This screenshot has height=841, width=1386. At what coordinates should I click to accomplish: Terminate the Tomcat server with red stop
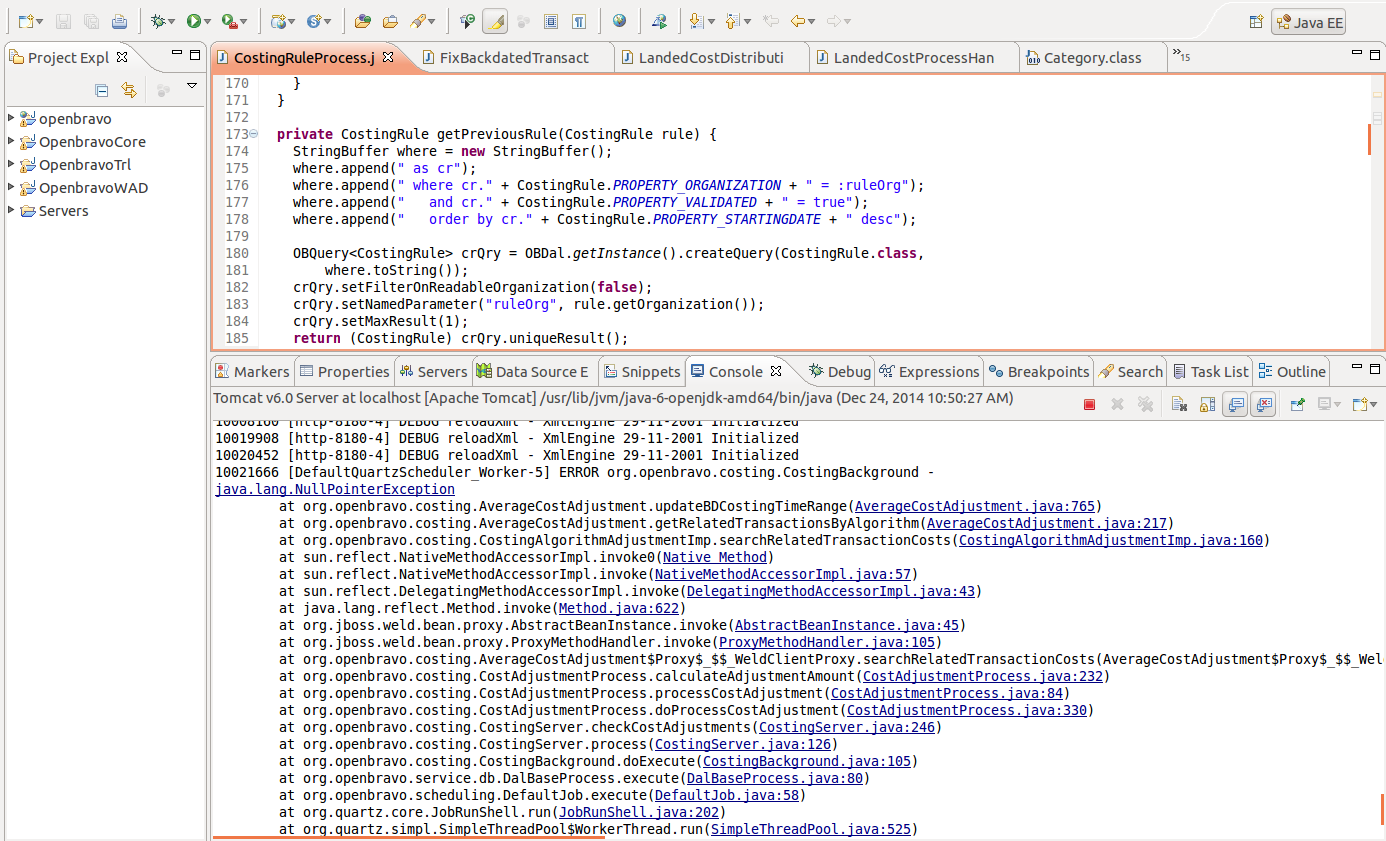(x=1089, y=404)
